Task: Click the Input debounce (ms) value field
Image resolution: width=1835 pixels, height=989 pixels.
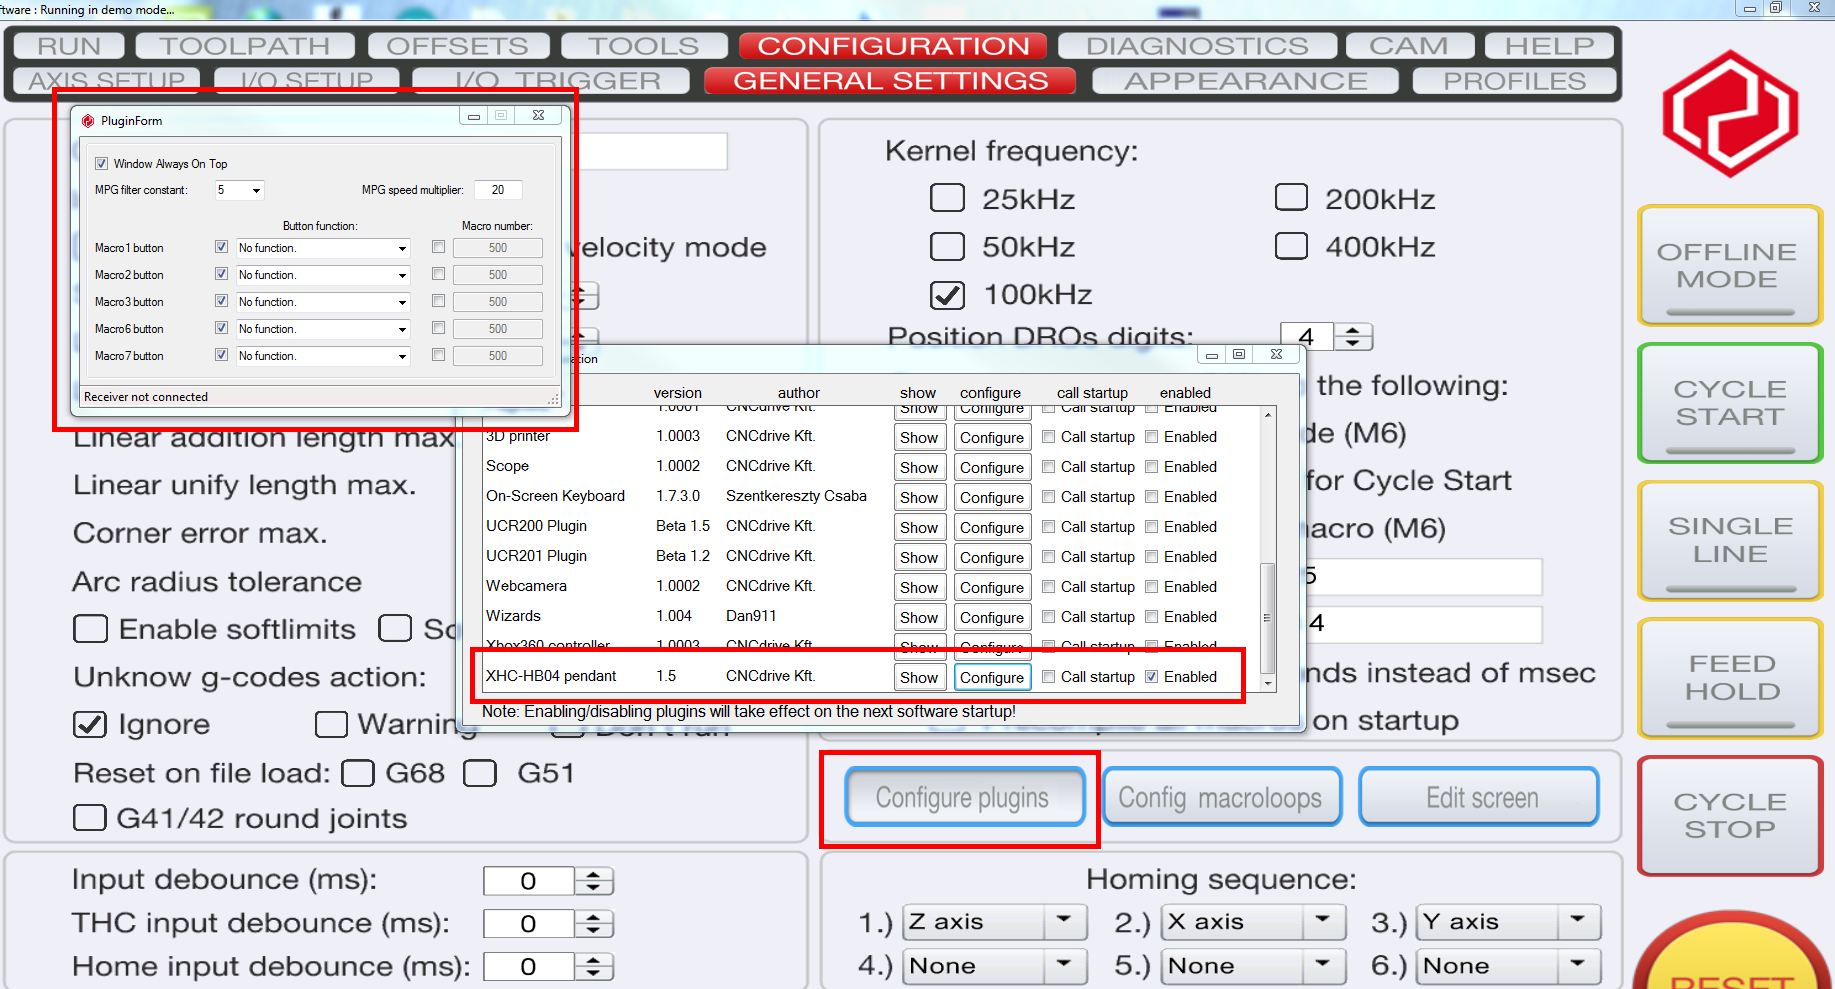Action: (x=529, y=881)
